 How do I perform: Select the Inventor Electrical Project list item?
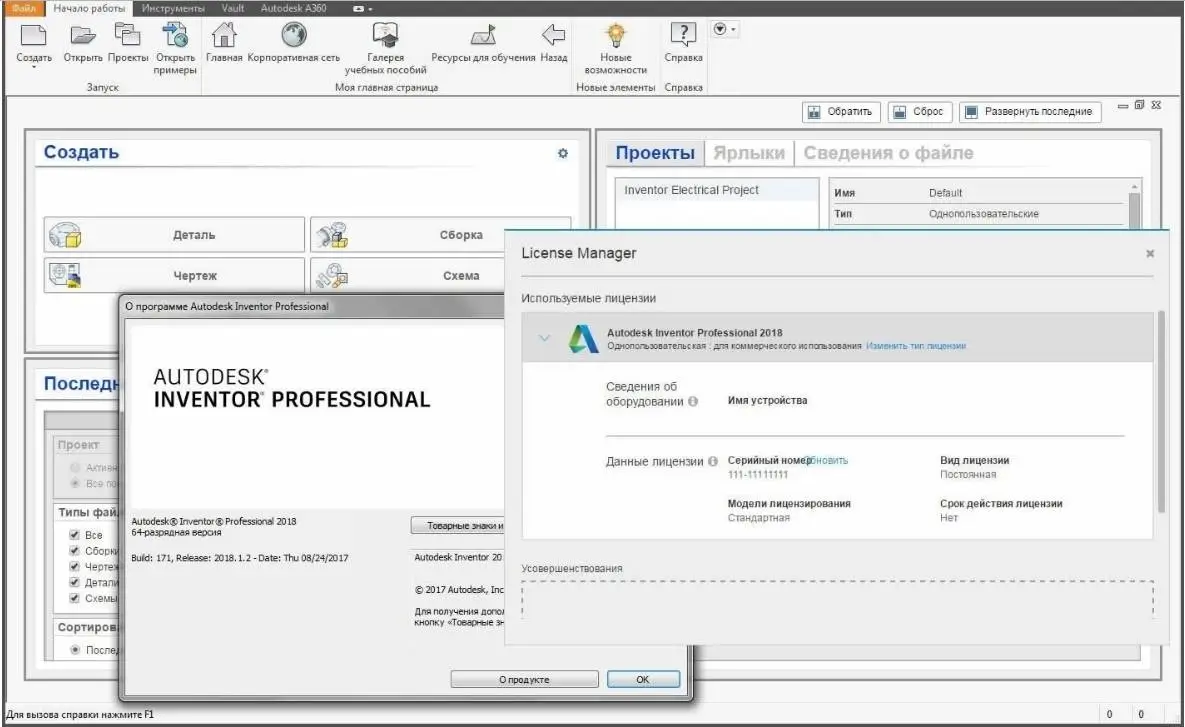[x=716, y=190]
